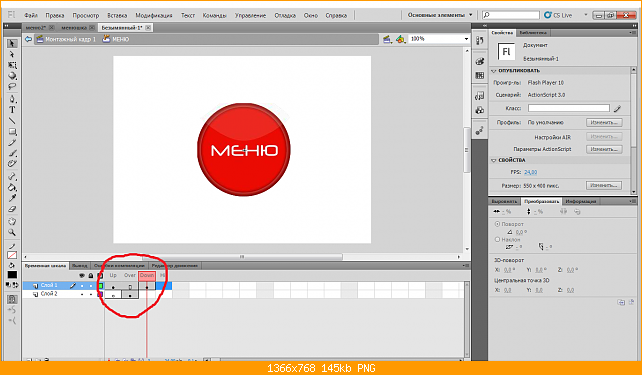Click the Down frame of Слой 1
642x375 pixels.
click(x=147, y=286)
